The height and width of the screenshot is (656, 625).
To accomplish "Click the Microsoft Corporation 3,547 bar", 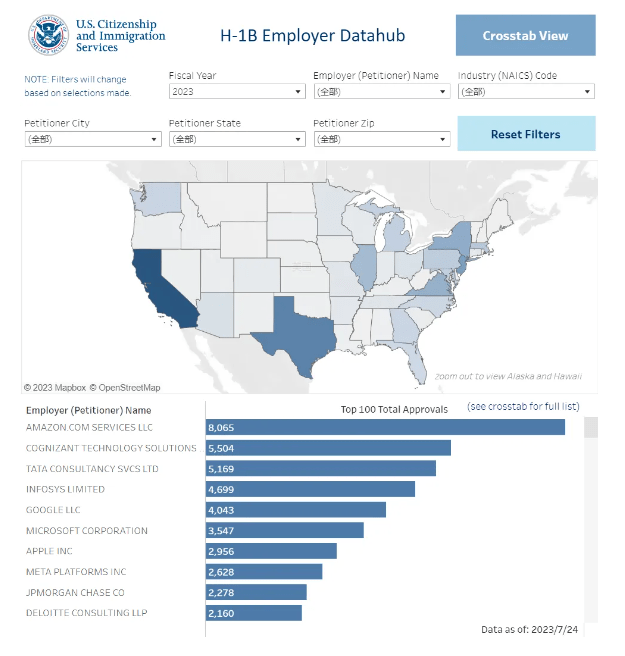I will tap(285, 530).
